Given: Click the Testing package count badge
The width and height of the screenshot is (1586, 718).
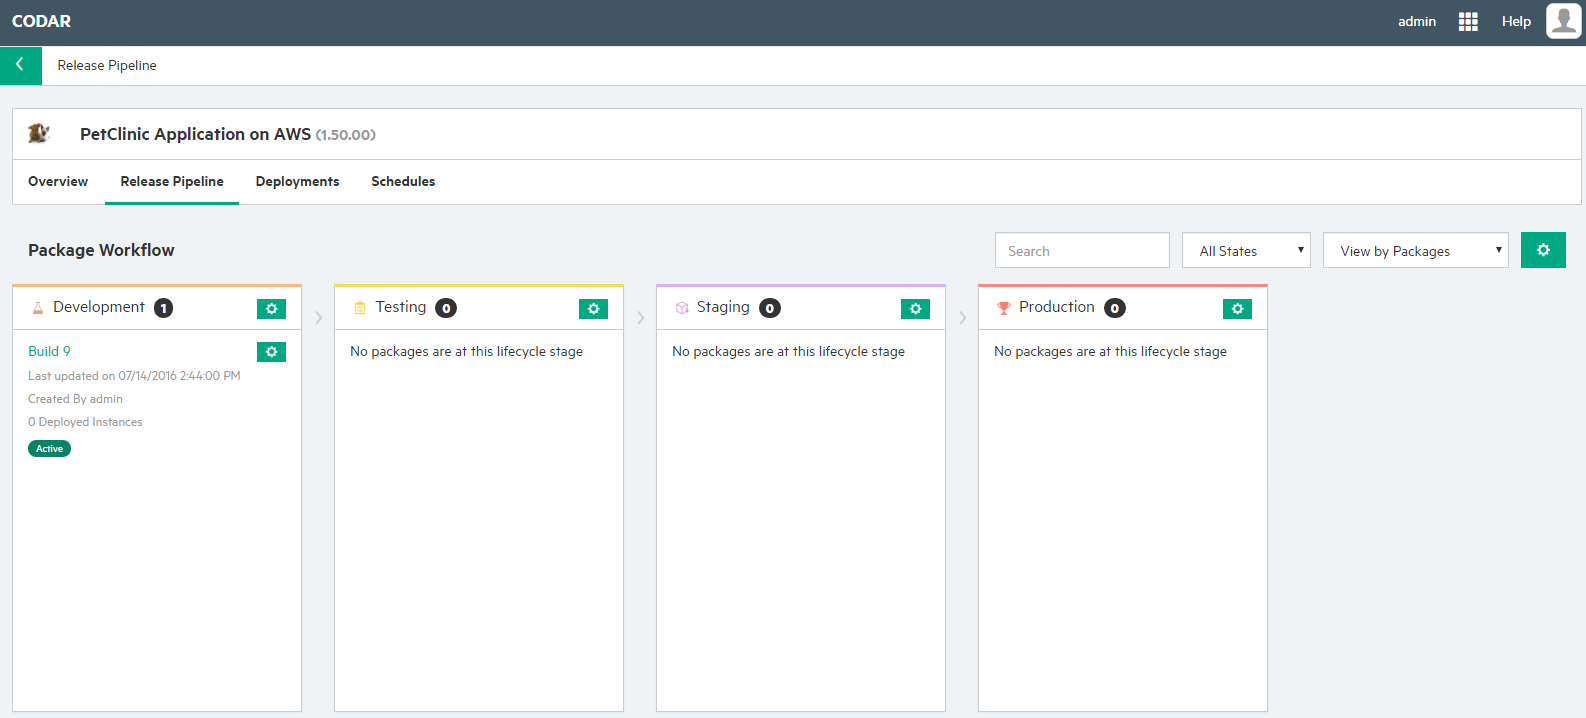Looking at the screenshot, I should 446,308.
